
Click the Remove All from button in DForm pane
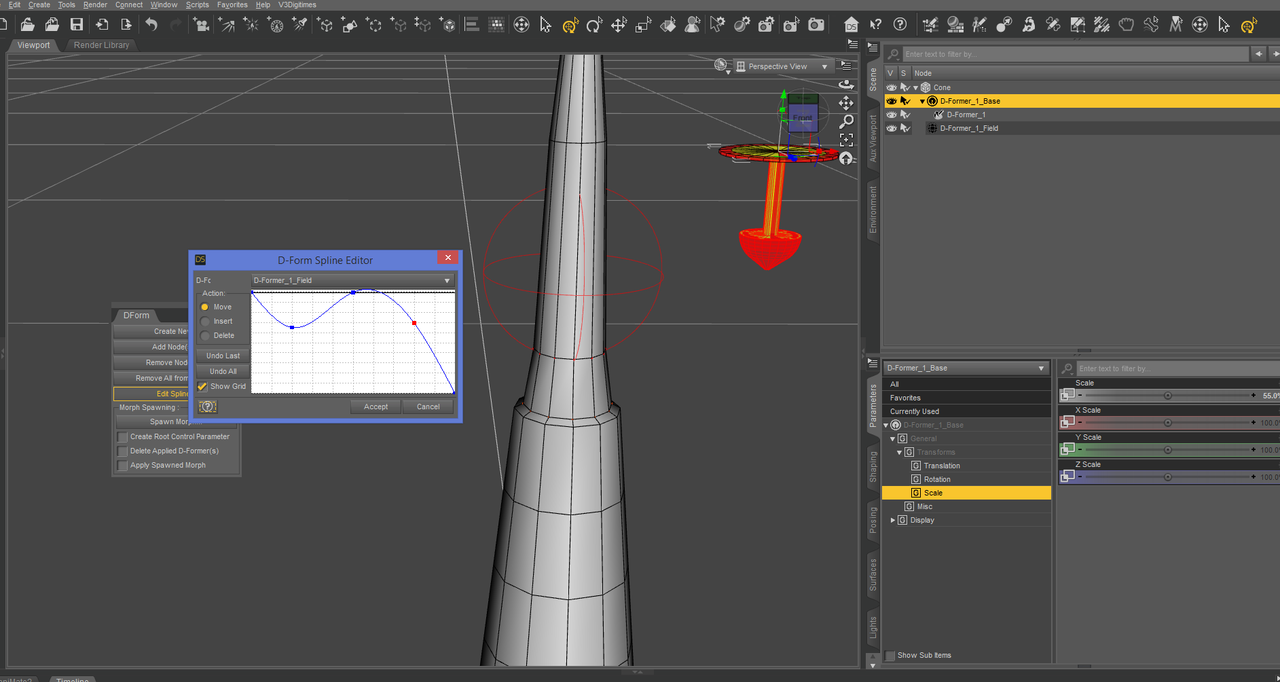tap(152, 378)
